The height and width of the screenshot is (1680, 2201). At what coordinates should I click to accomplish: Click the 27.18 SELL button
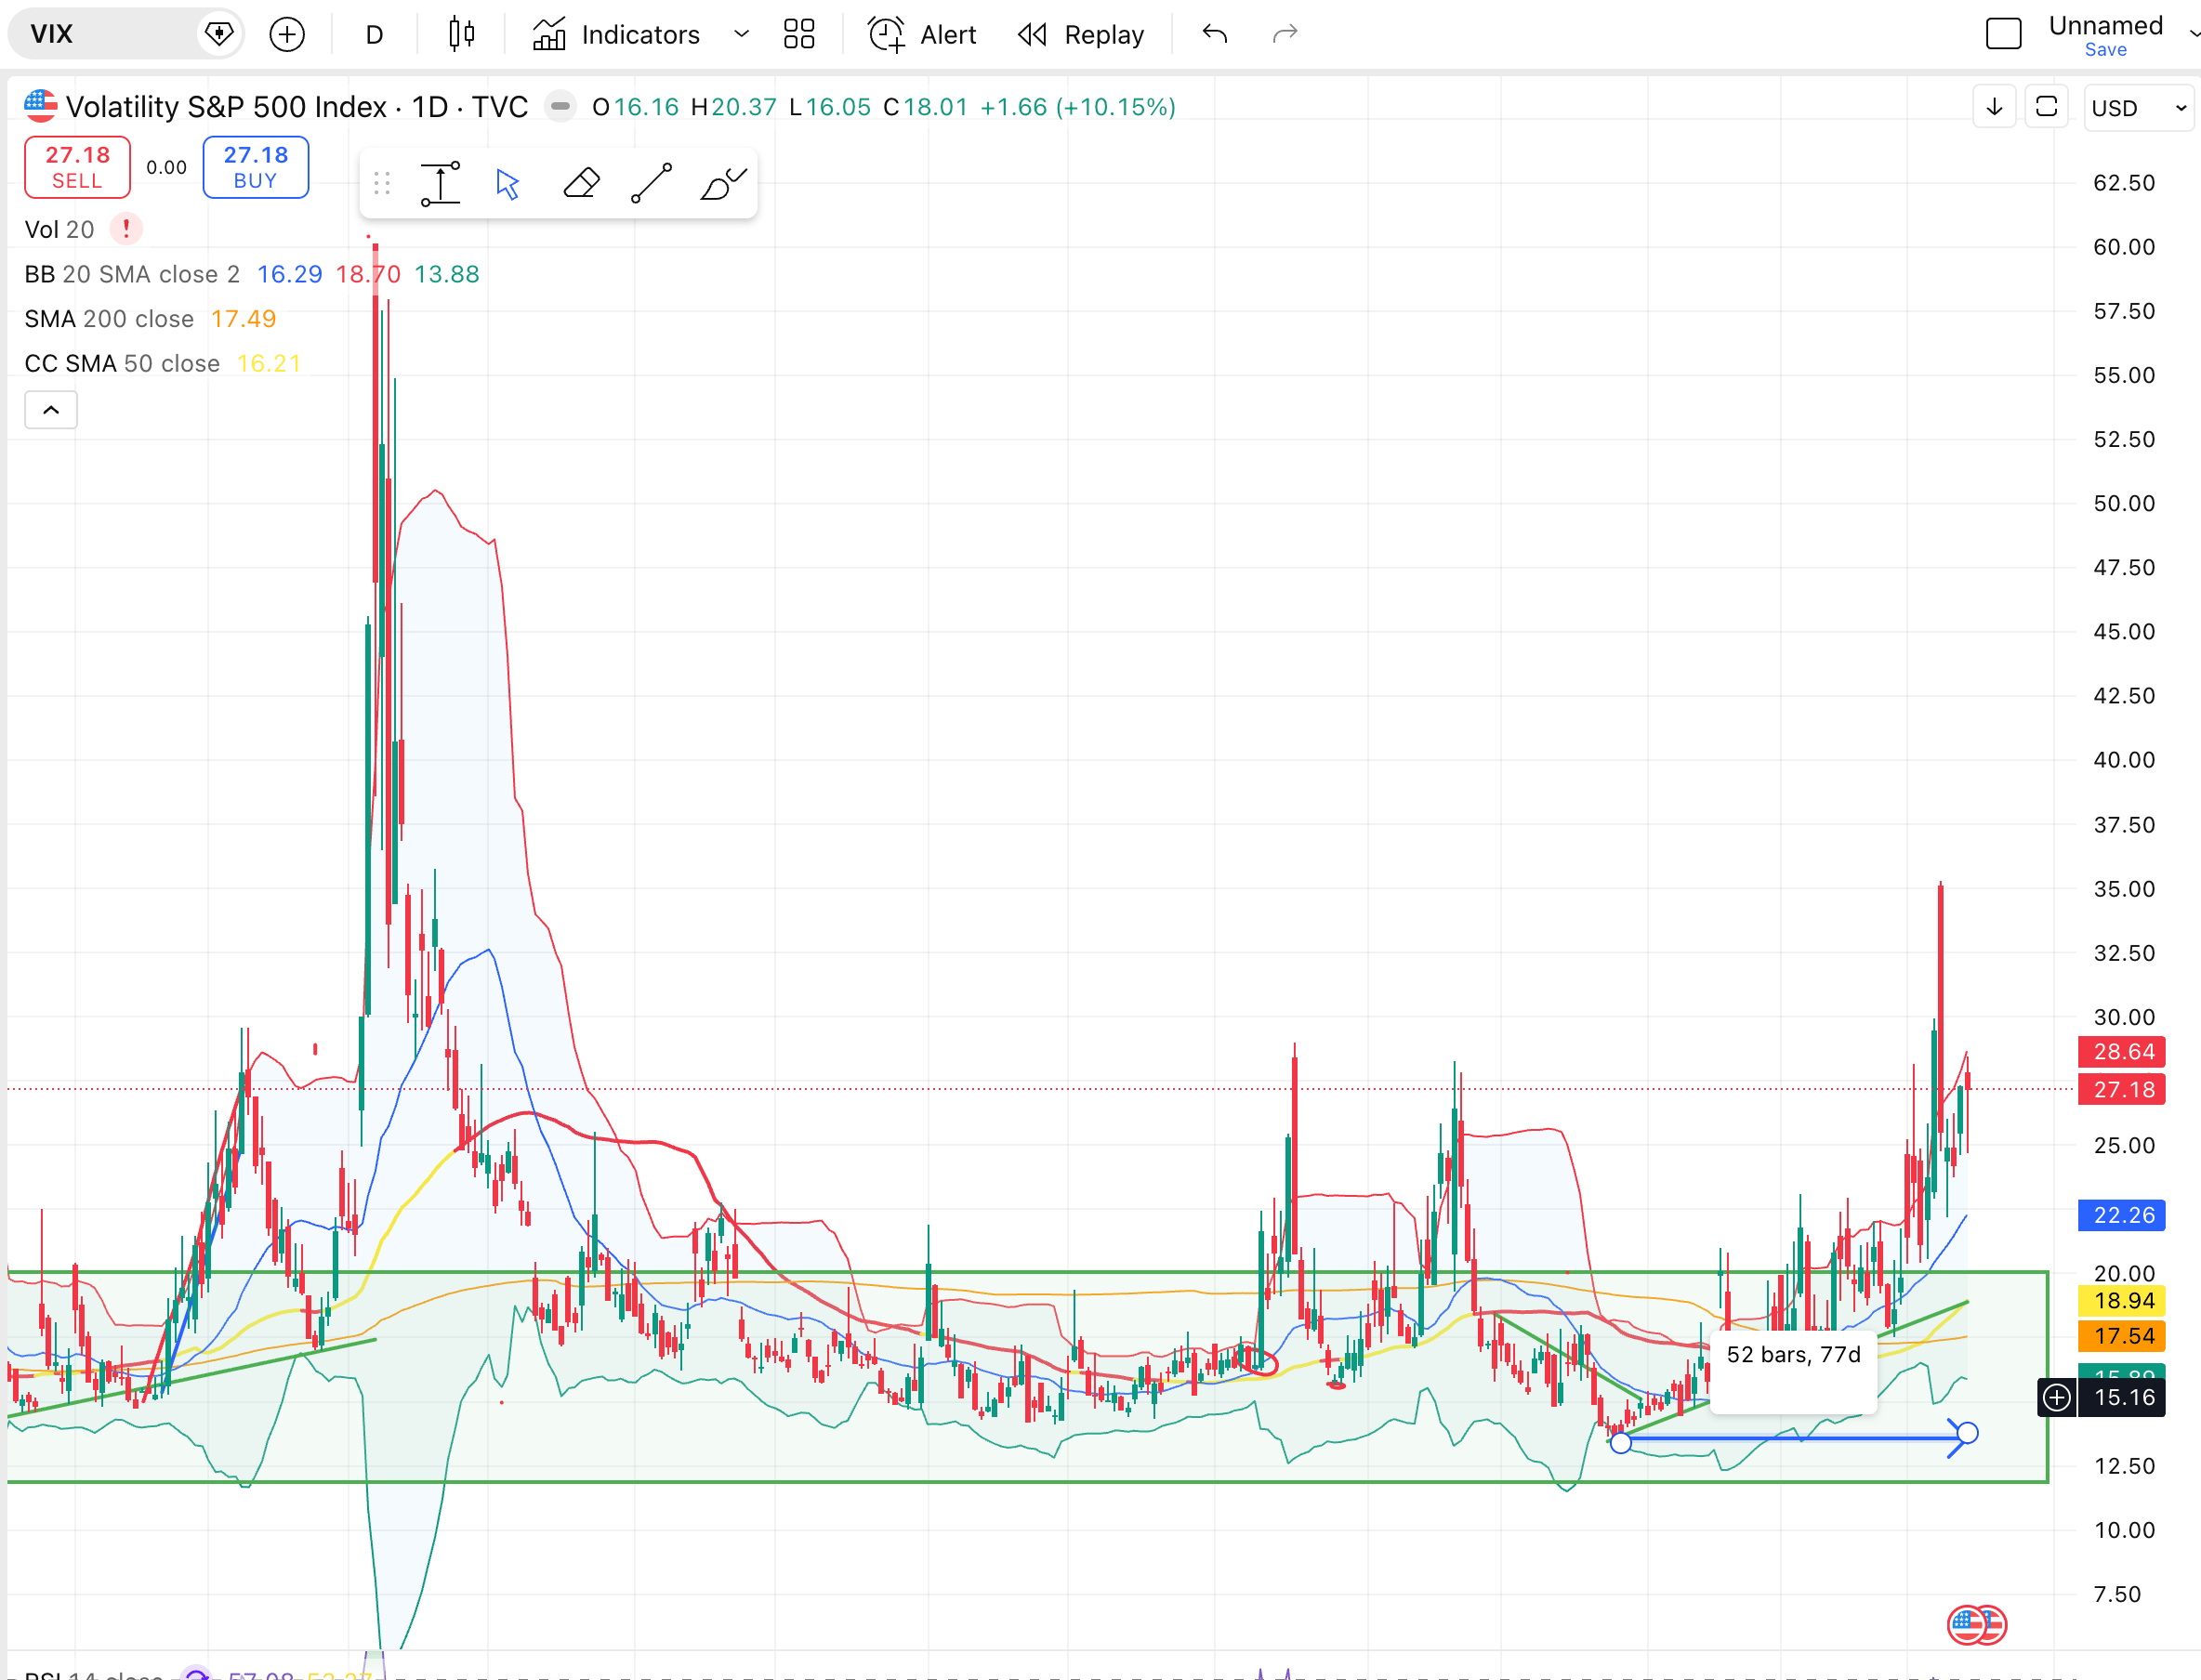(x=77, y=167)
